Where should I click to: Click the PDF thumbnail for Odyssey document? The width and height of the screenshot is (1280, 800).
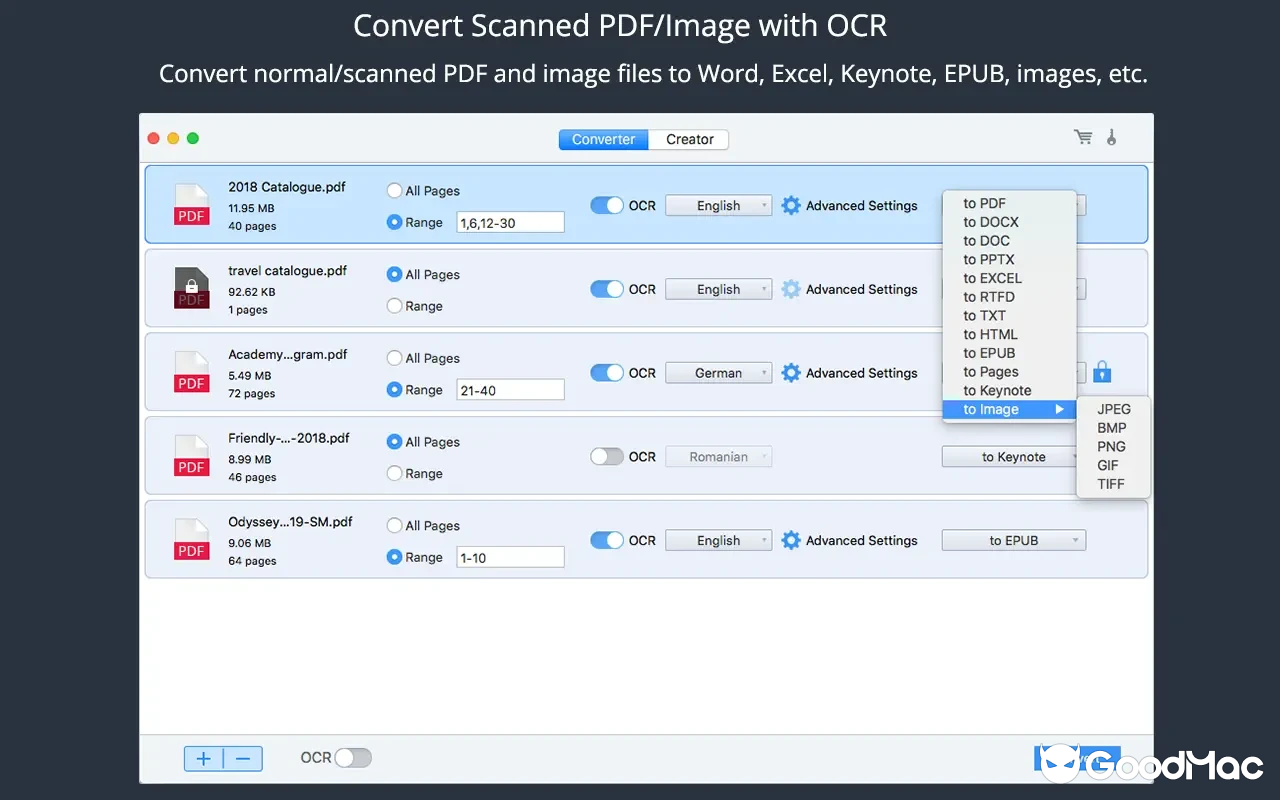point(191,540)
